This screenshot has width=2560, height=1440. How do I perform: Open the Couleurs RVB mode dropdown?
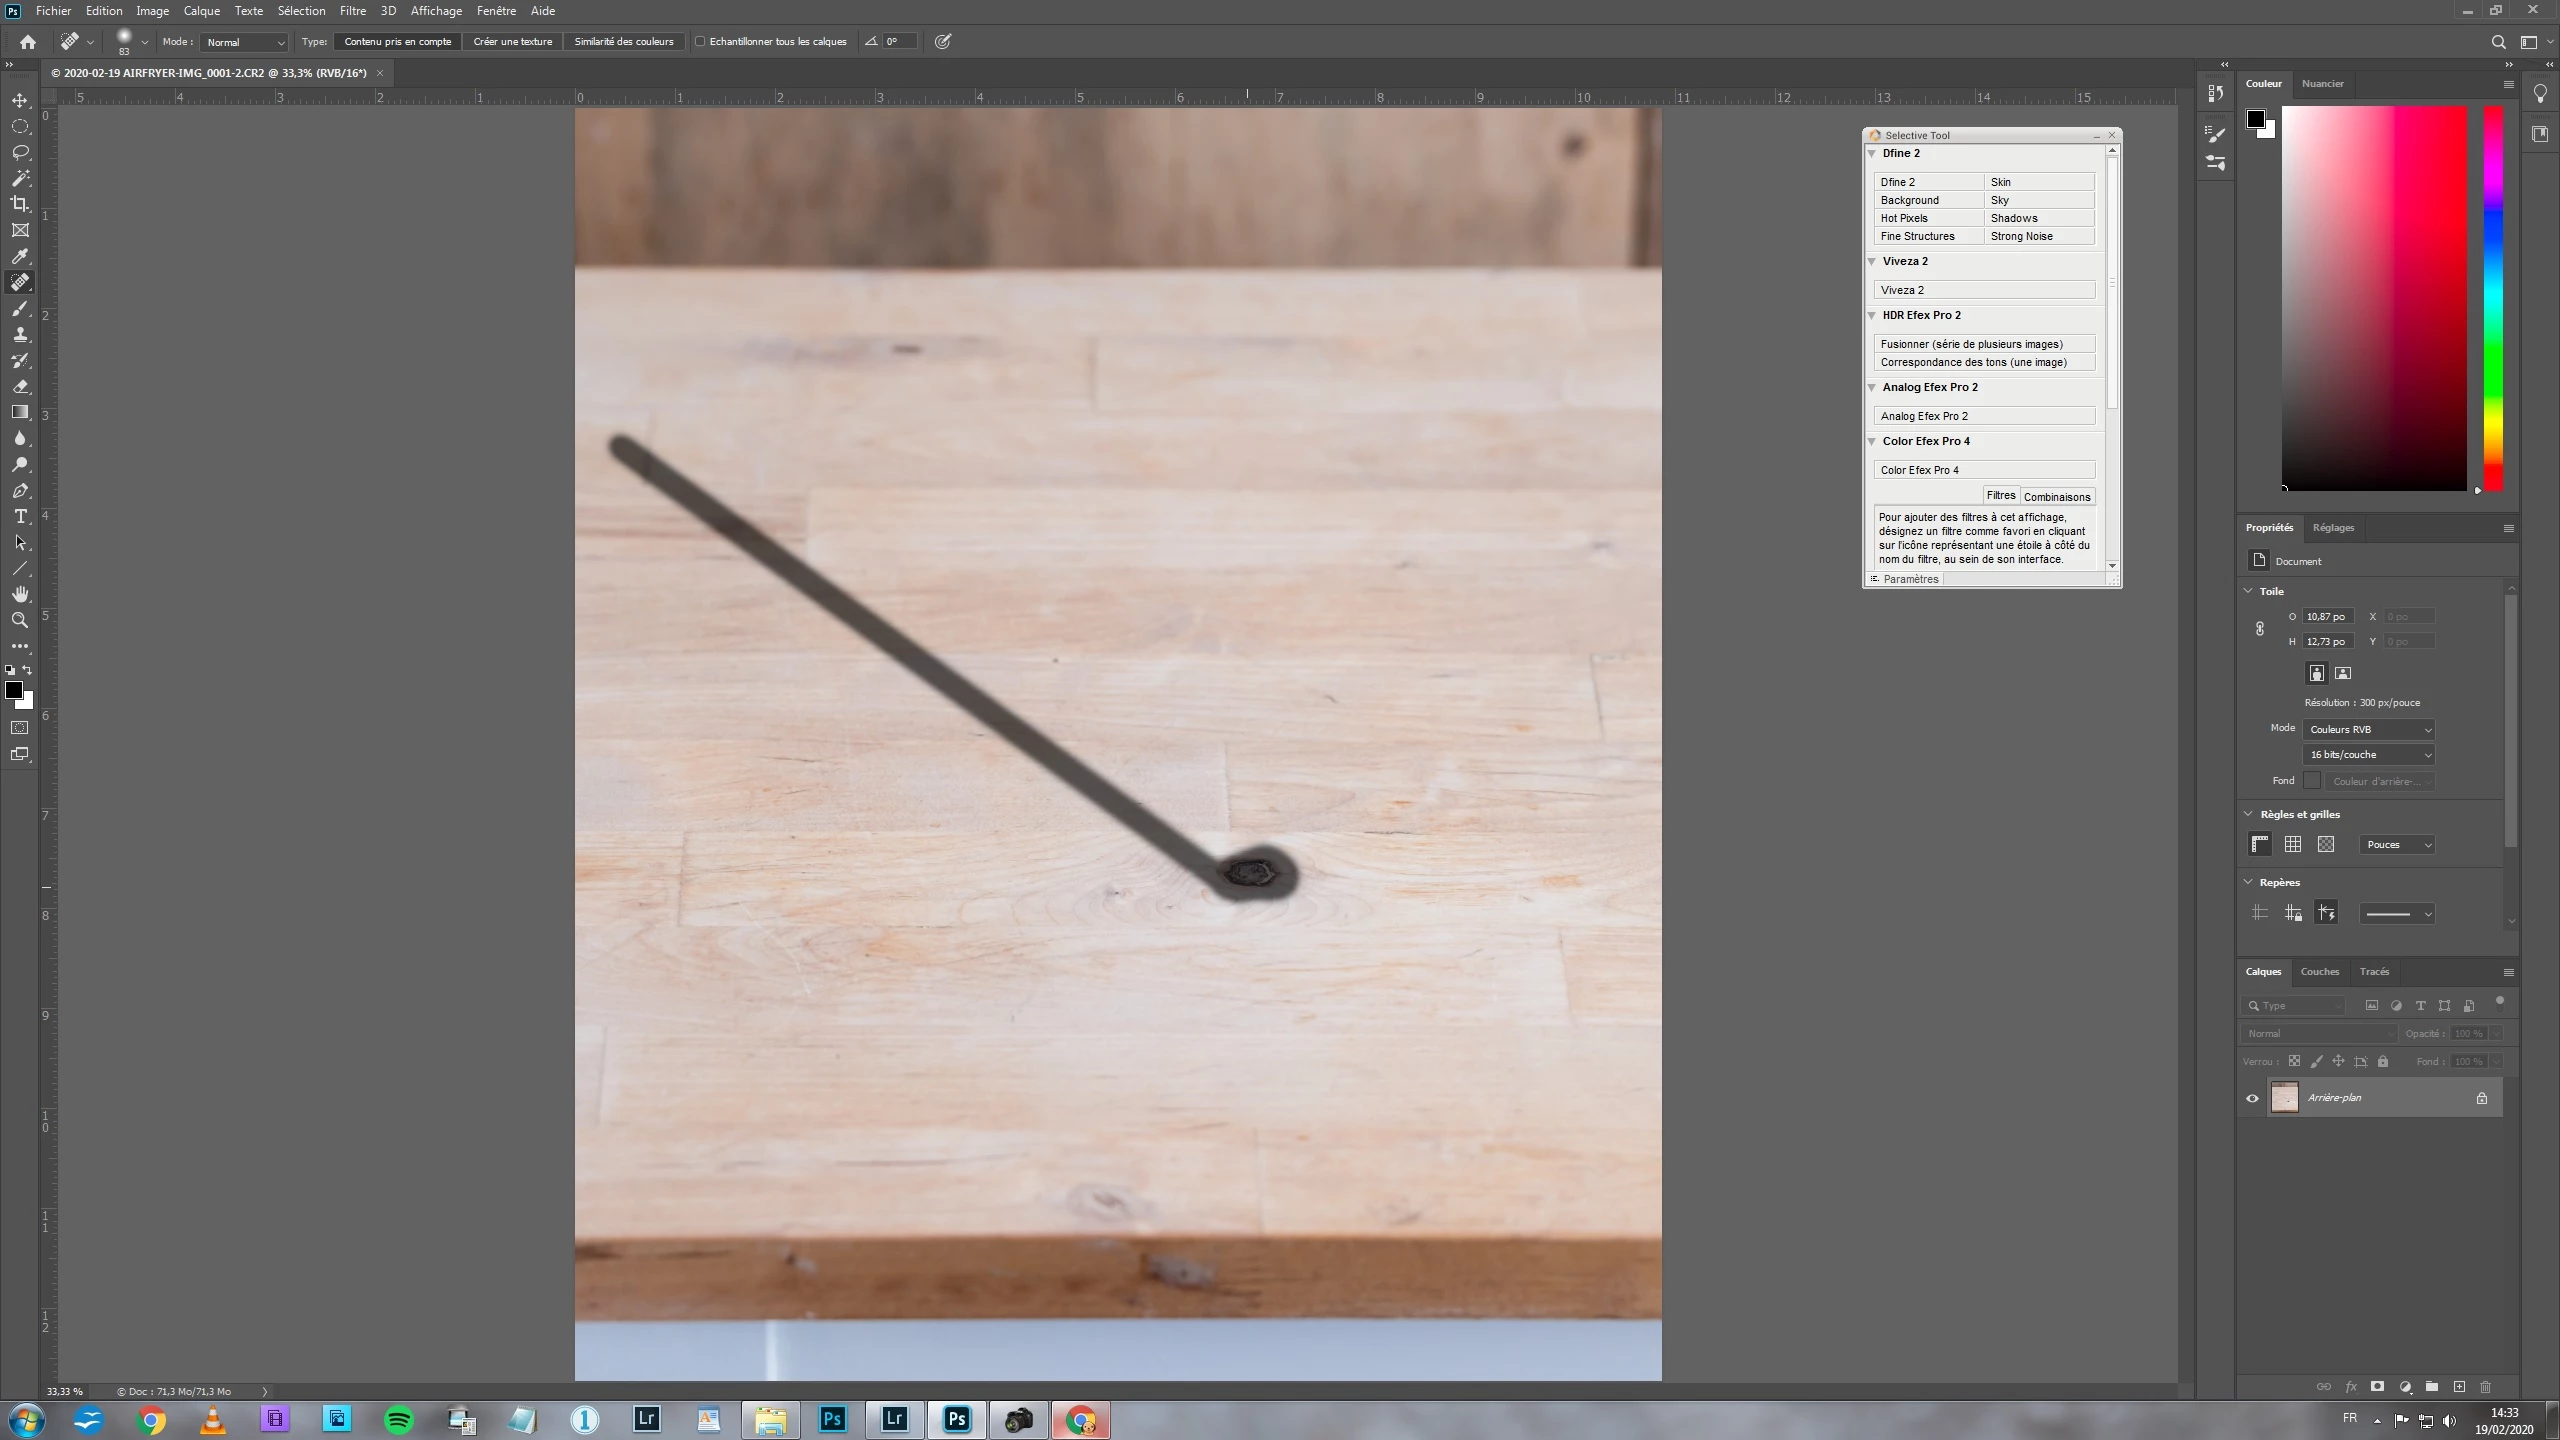tap(2368, 729)
